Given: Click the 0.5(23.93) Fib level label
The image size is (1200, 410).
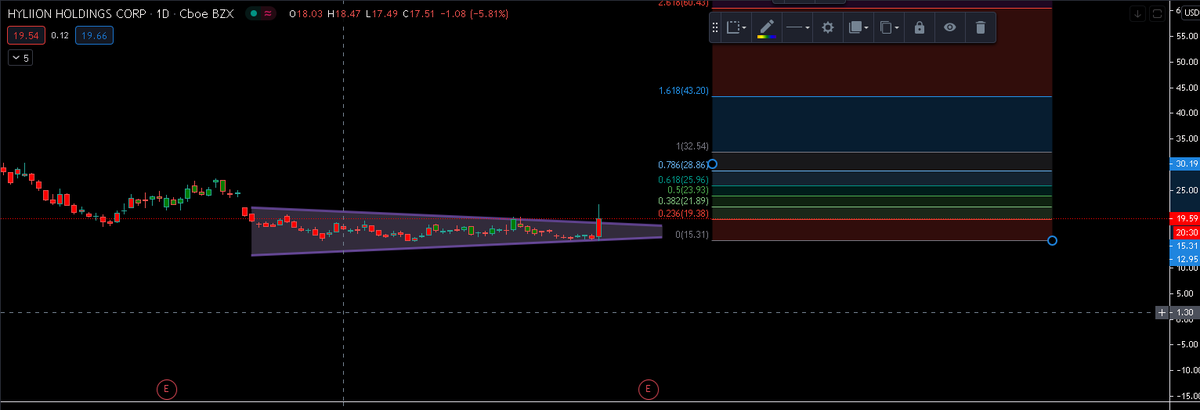Looking at the screenshot, I should (x=688, y=190).
